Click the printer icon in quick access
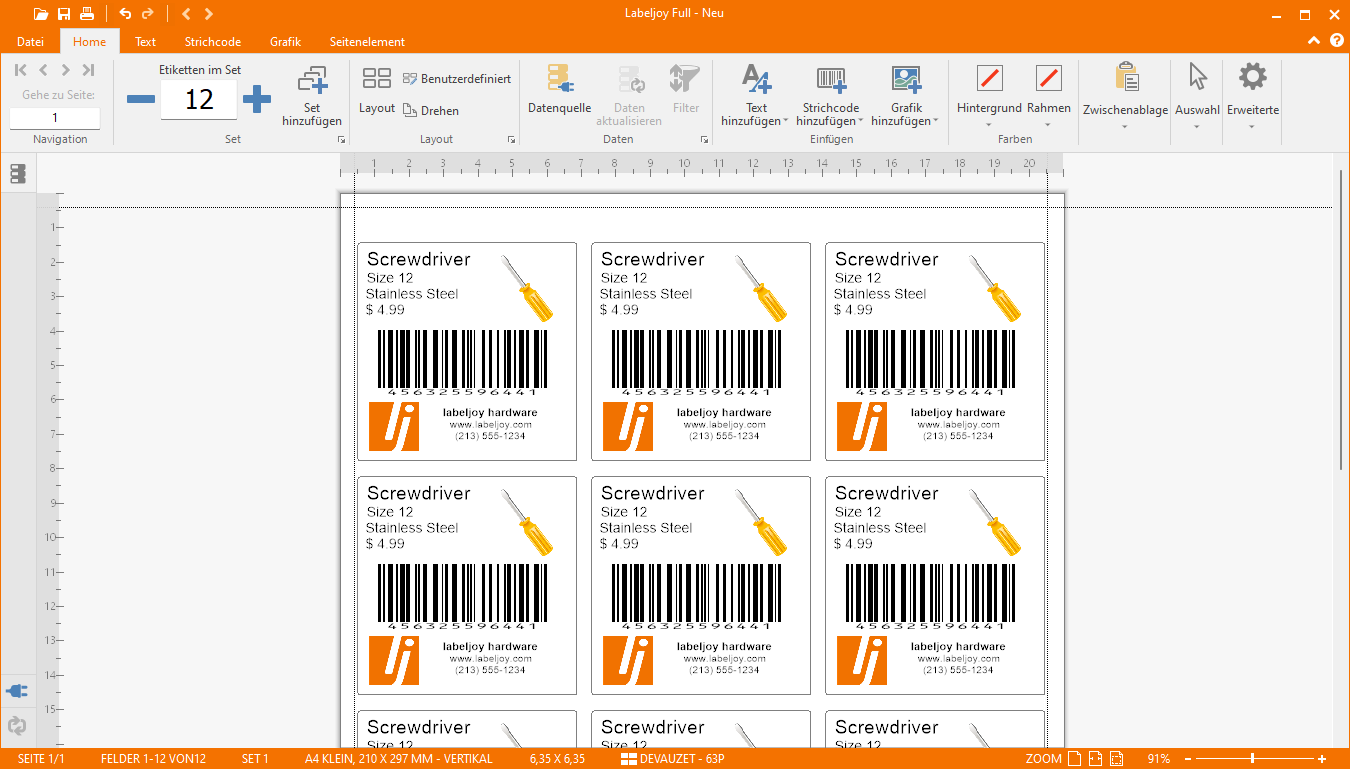 click(87, 14)
